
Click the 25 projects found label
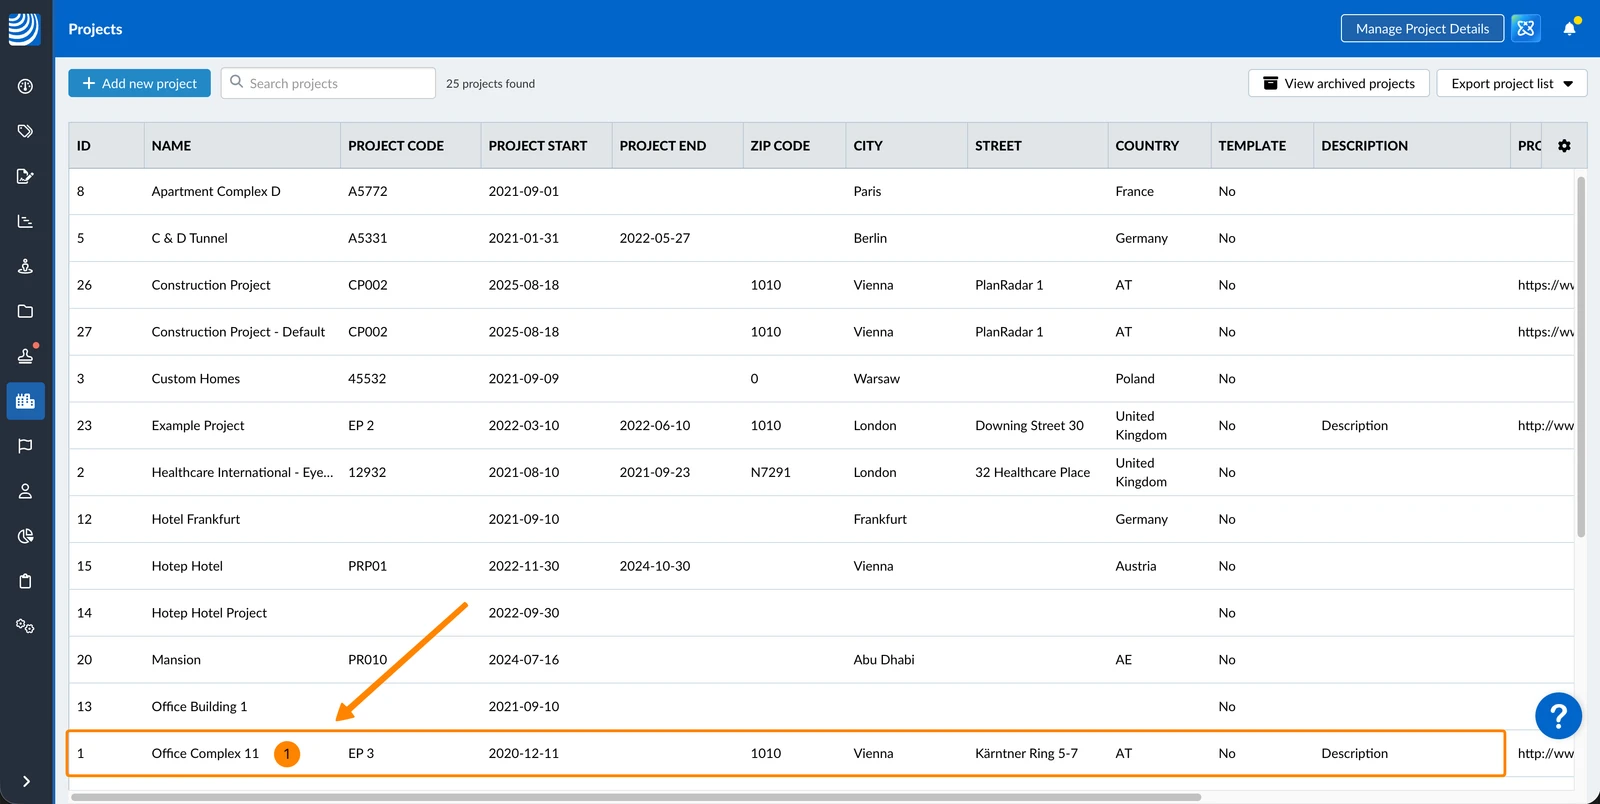point(490,84)
